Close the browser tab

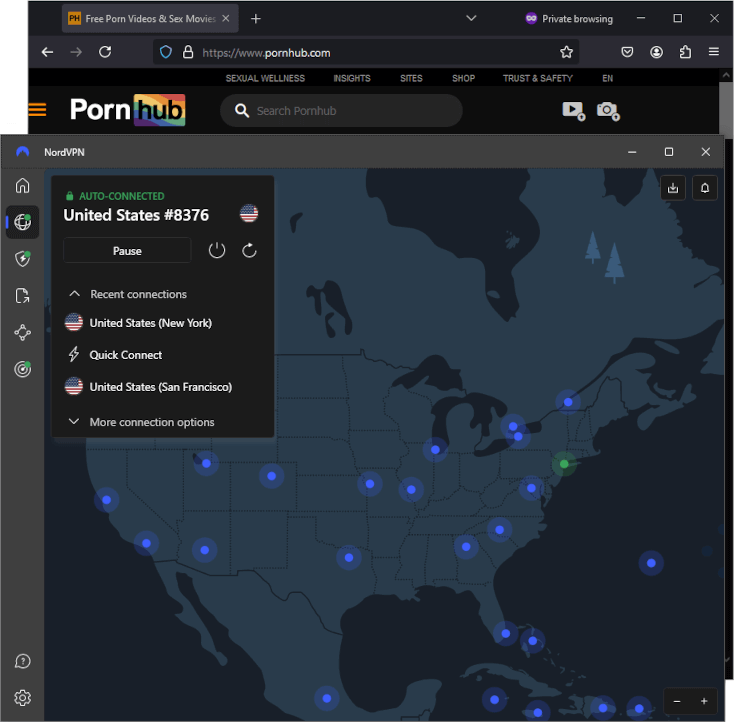[x=226, y=18]
